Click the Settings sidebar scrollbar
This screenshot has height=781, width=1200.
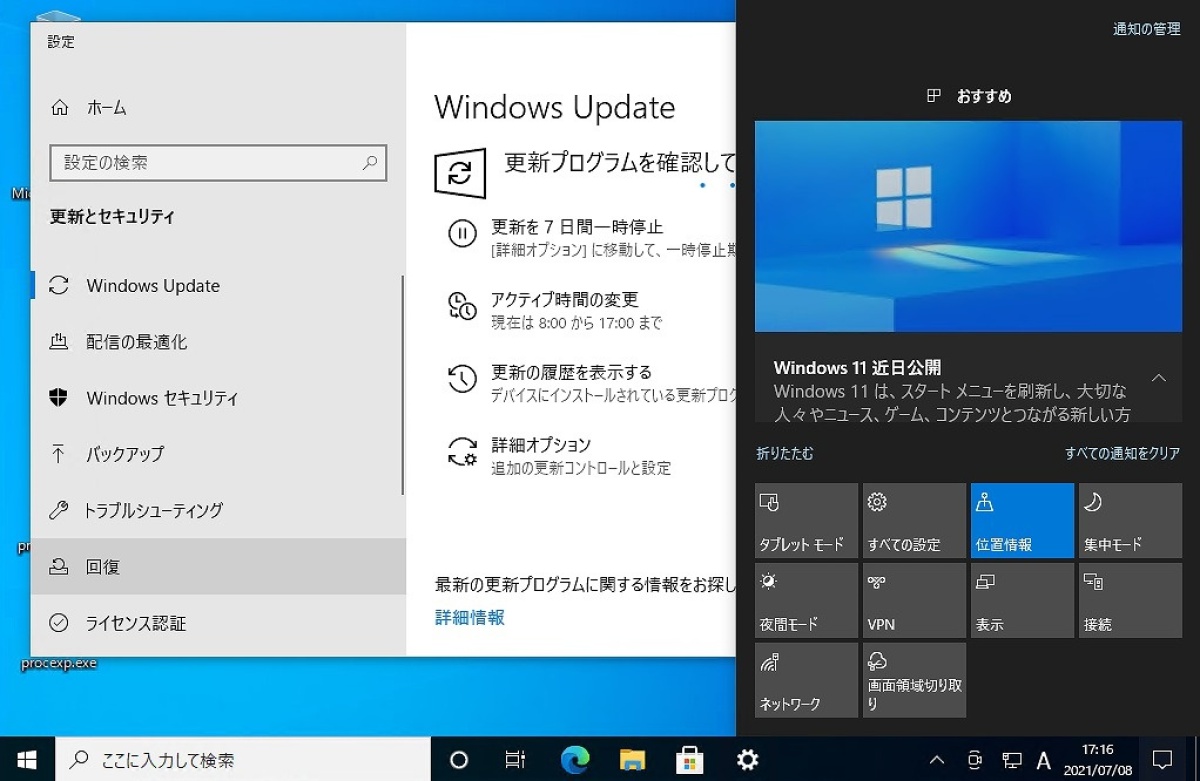(403, 385)
